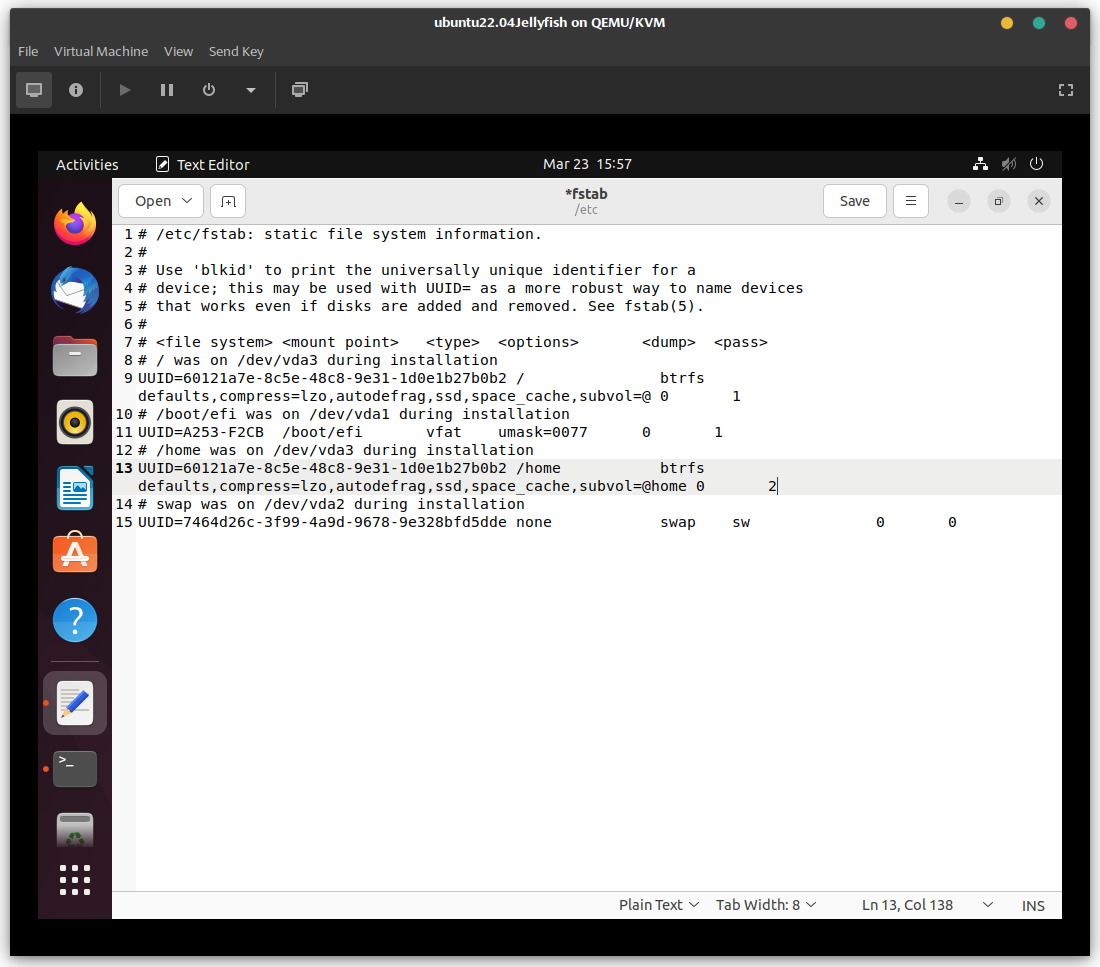This screenshot has height=967, width=1100.
Task: Open the text editor hamburger menu
Action: pos(911,201)
